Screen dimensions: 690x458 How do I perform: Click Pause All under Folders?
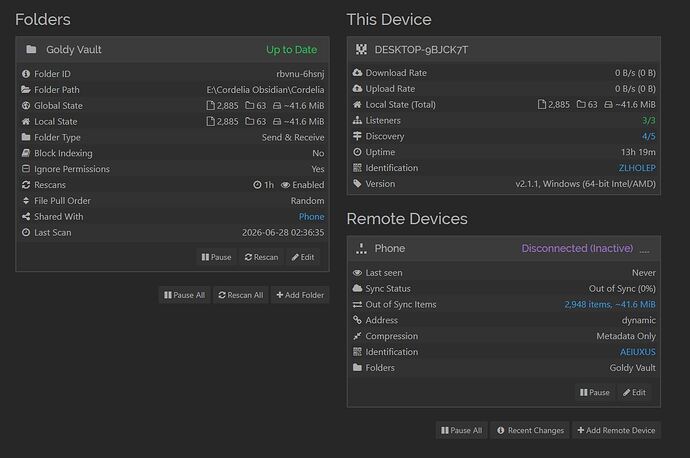pyautogui.click(x=184, y=295)
